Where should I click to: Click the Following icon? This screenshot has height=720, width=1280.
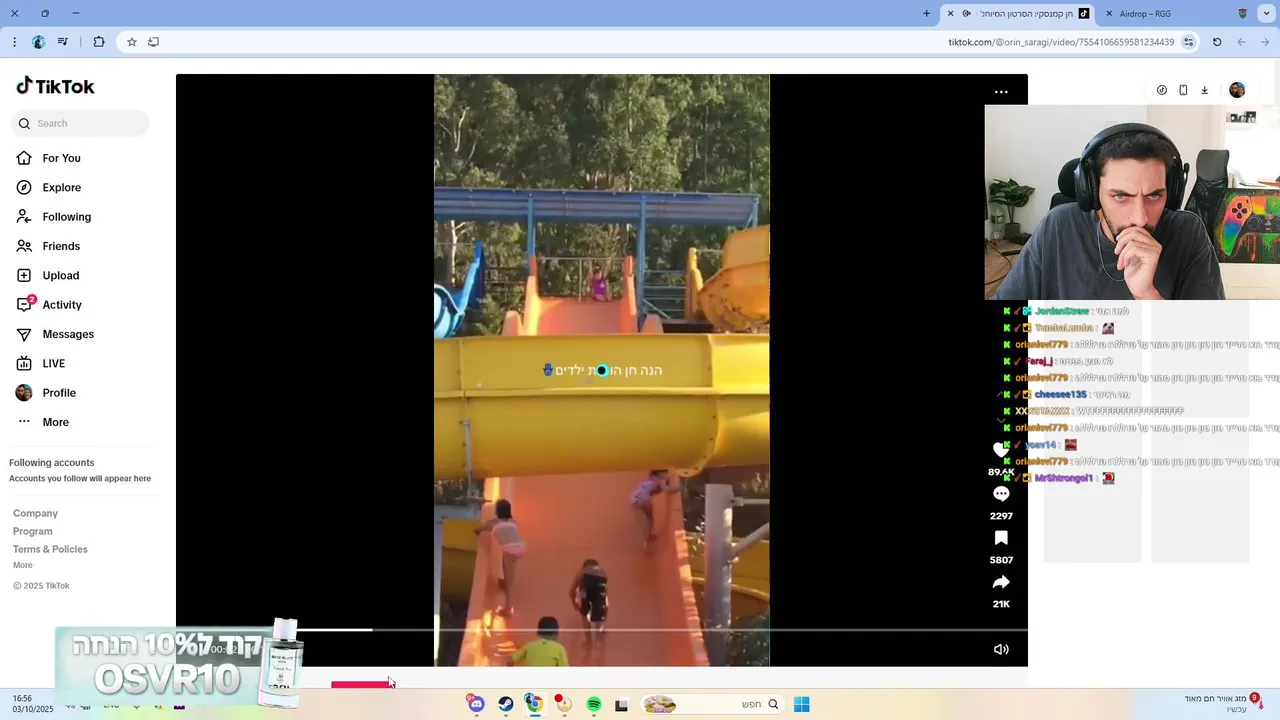click(24, 217)
